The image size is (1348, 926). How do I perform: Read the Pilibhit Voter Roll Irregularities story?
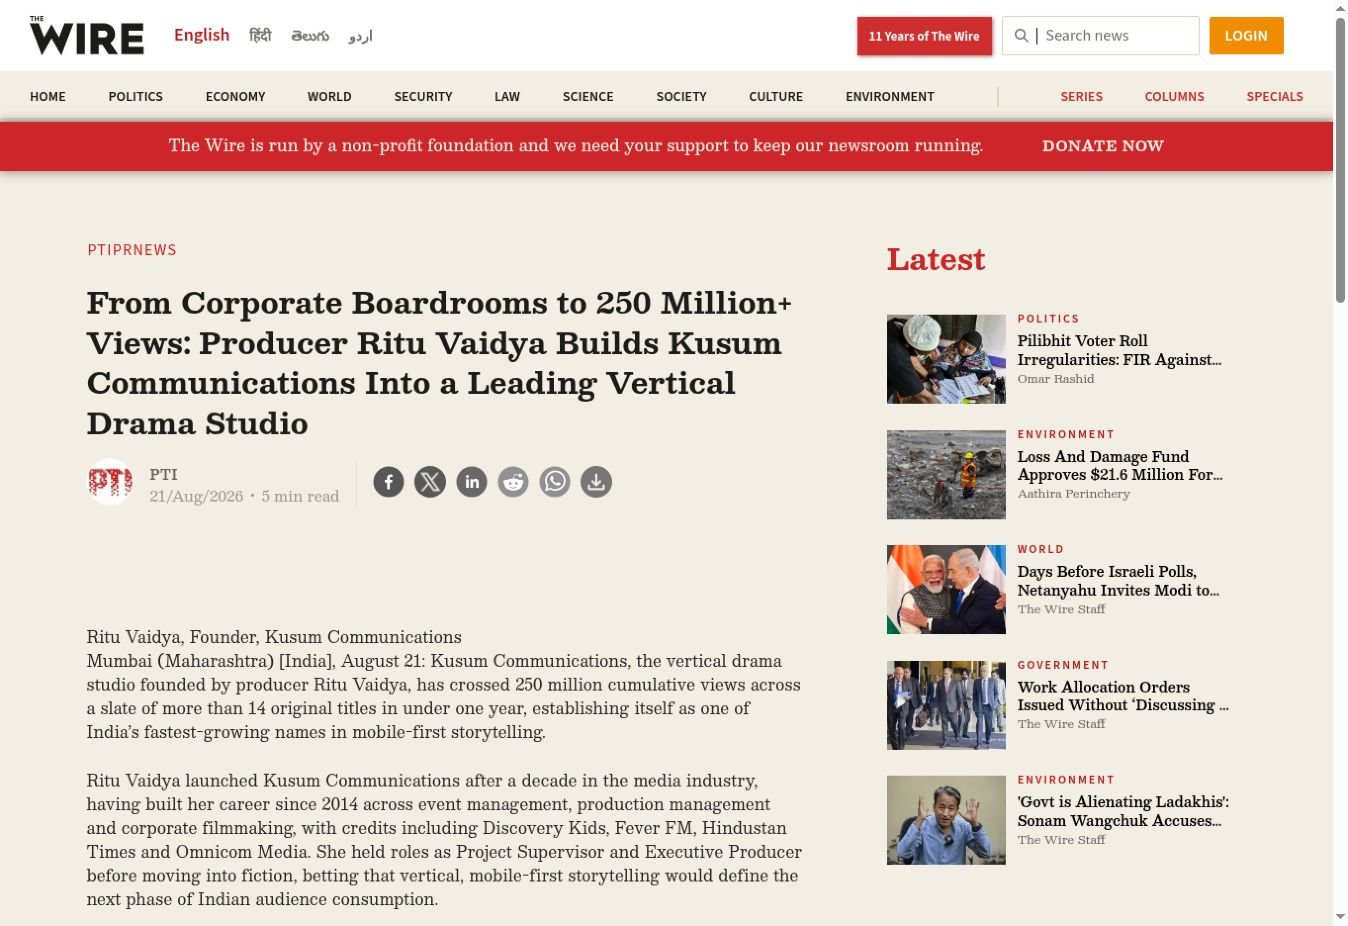(1119, 350)
